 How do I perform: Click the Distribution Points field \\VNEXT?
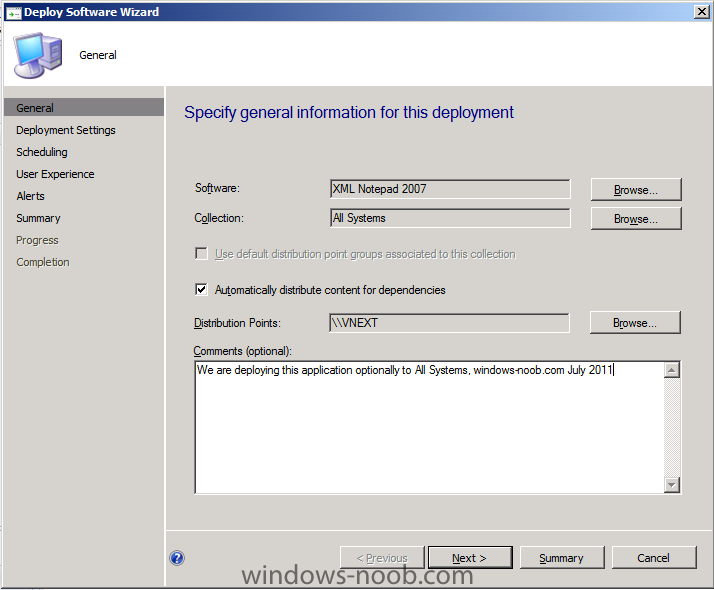[x=449, y=323]
